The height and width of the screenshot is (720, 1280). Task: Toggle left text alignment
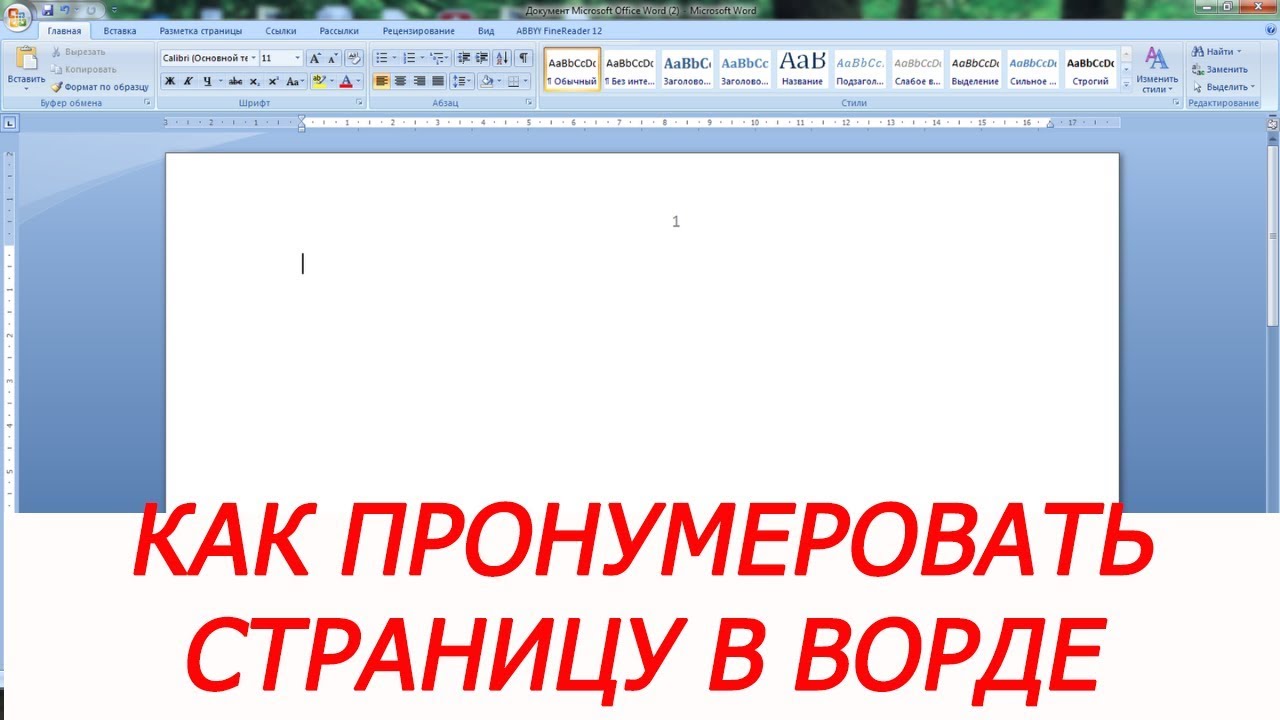[381, 82]
